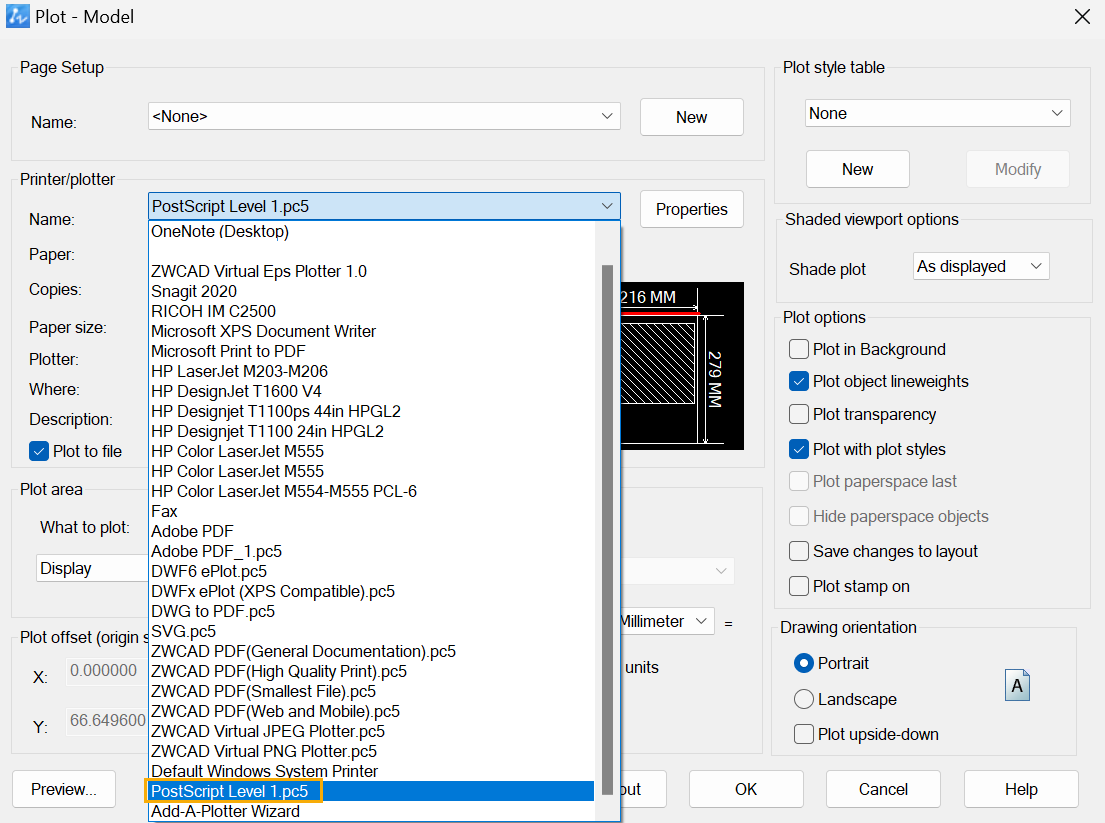Image resolution: width=1105 pixels, height=823 pixels.
Task: Pick HP Color LaserJet M554-M555 PCL-6
Action: point(372,491)
